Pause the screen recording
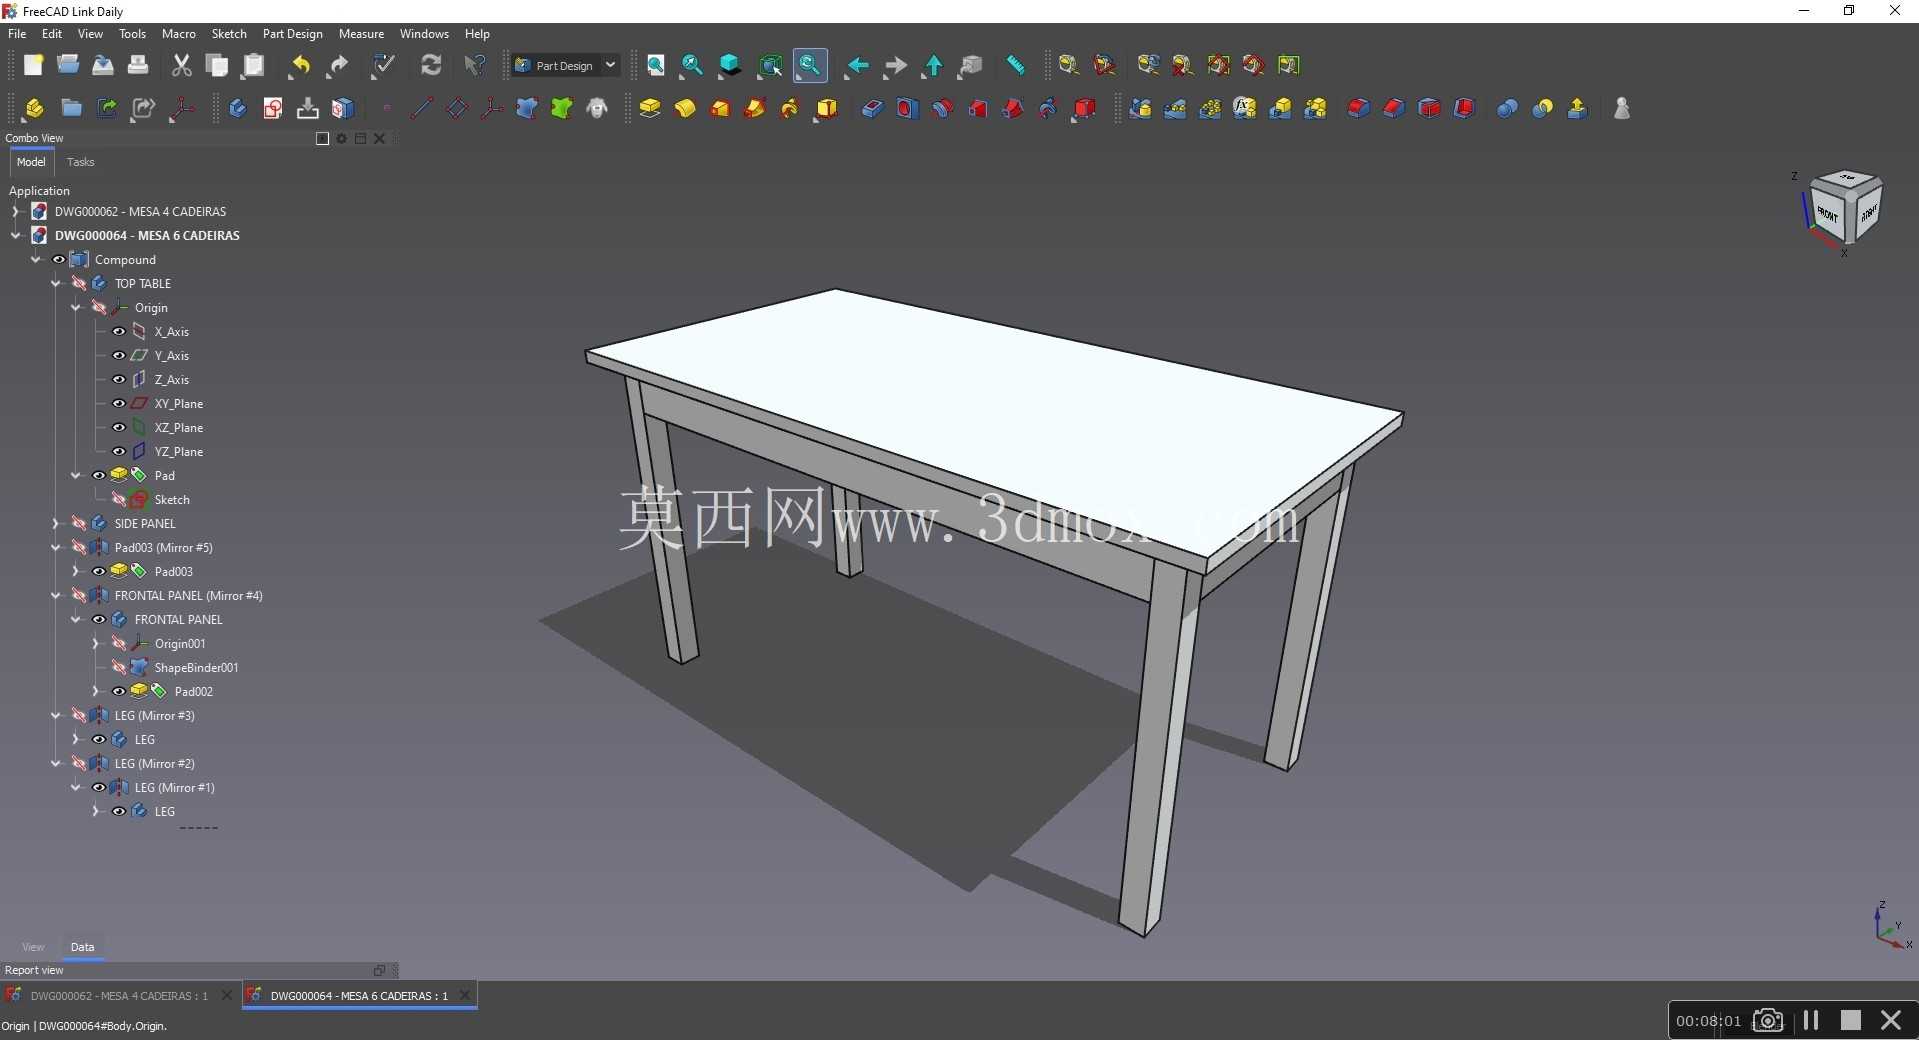Image resolution: width=1919 pixels, height=1040 pixels. coord(1811,1020)
